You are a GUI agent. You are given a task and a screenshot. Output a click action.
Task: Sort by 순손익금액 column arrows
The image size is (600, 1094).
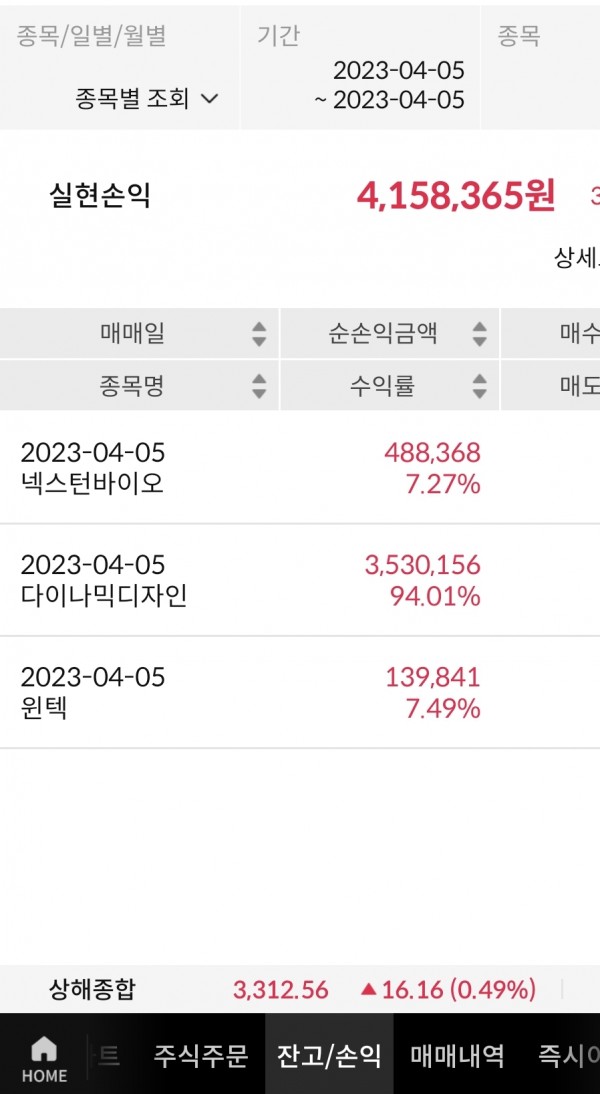[x=479, y=334]
